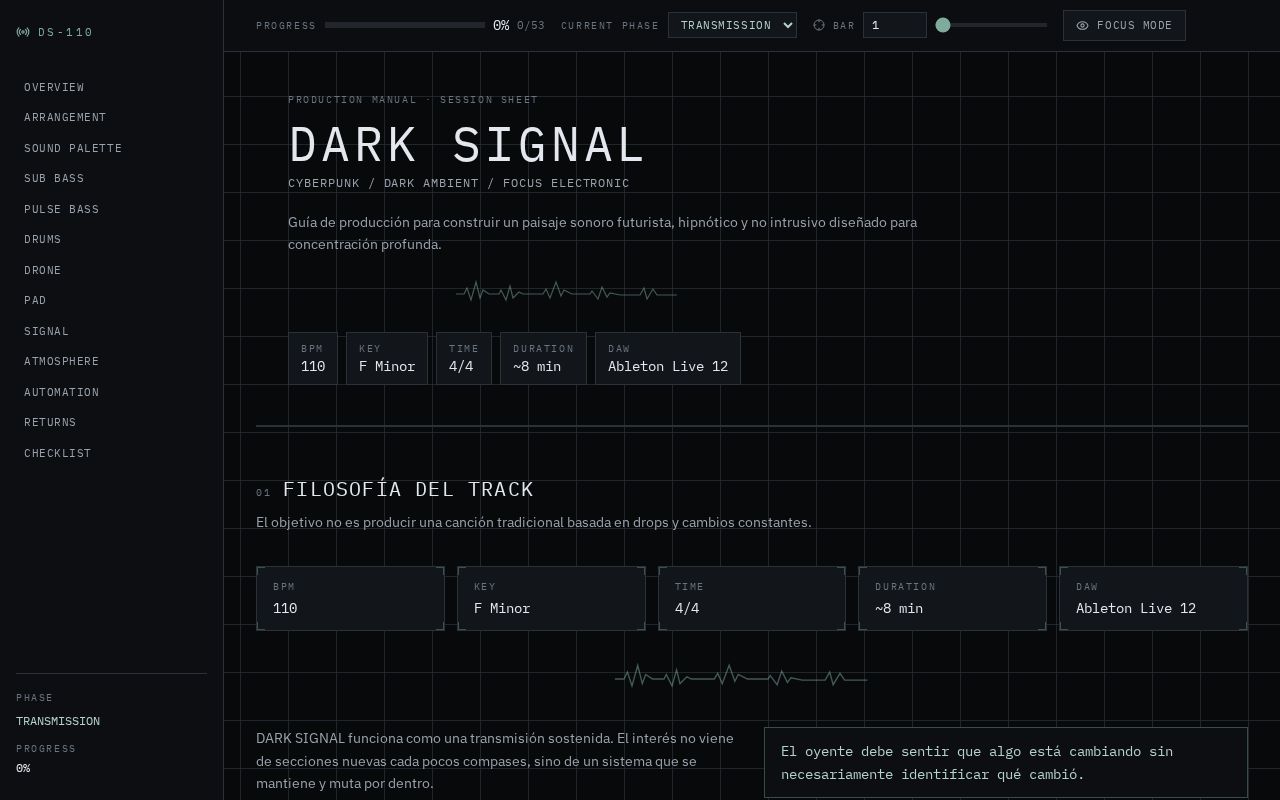The width and height of the screenshot is (1280, 800).
Task: Open the Checklist sidebar link
Action: (x=58, y=453)
